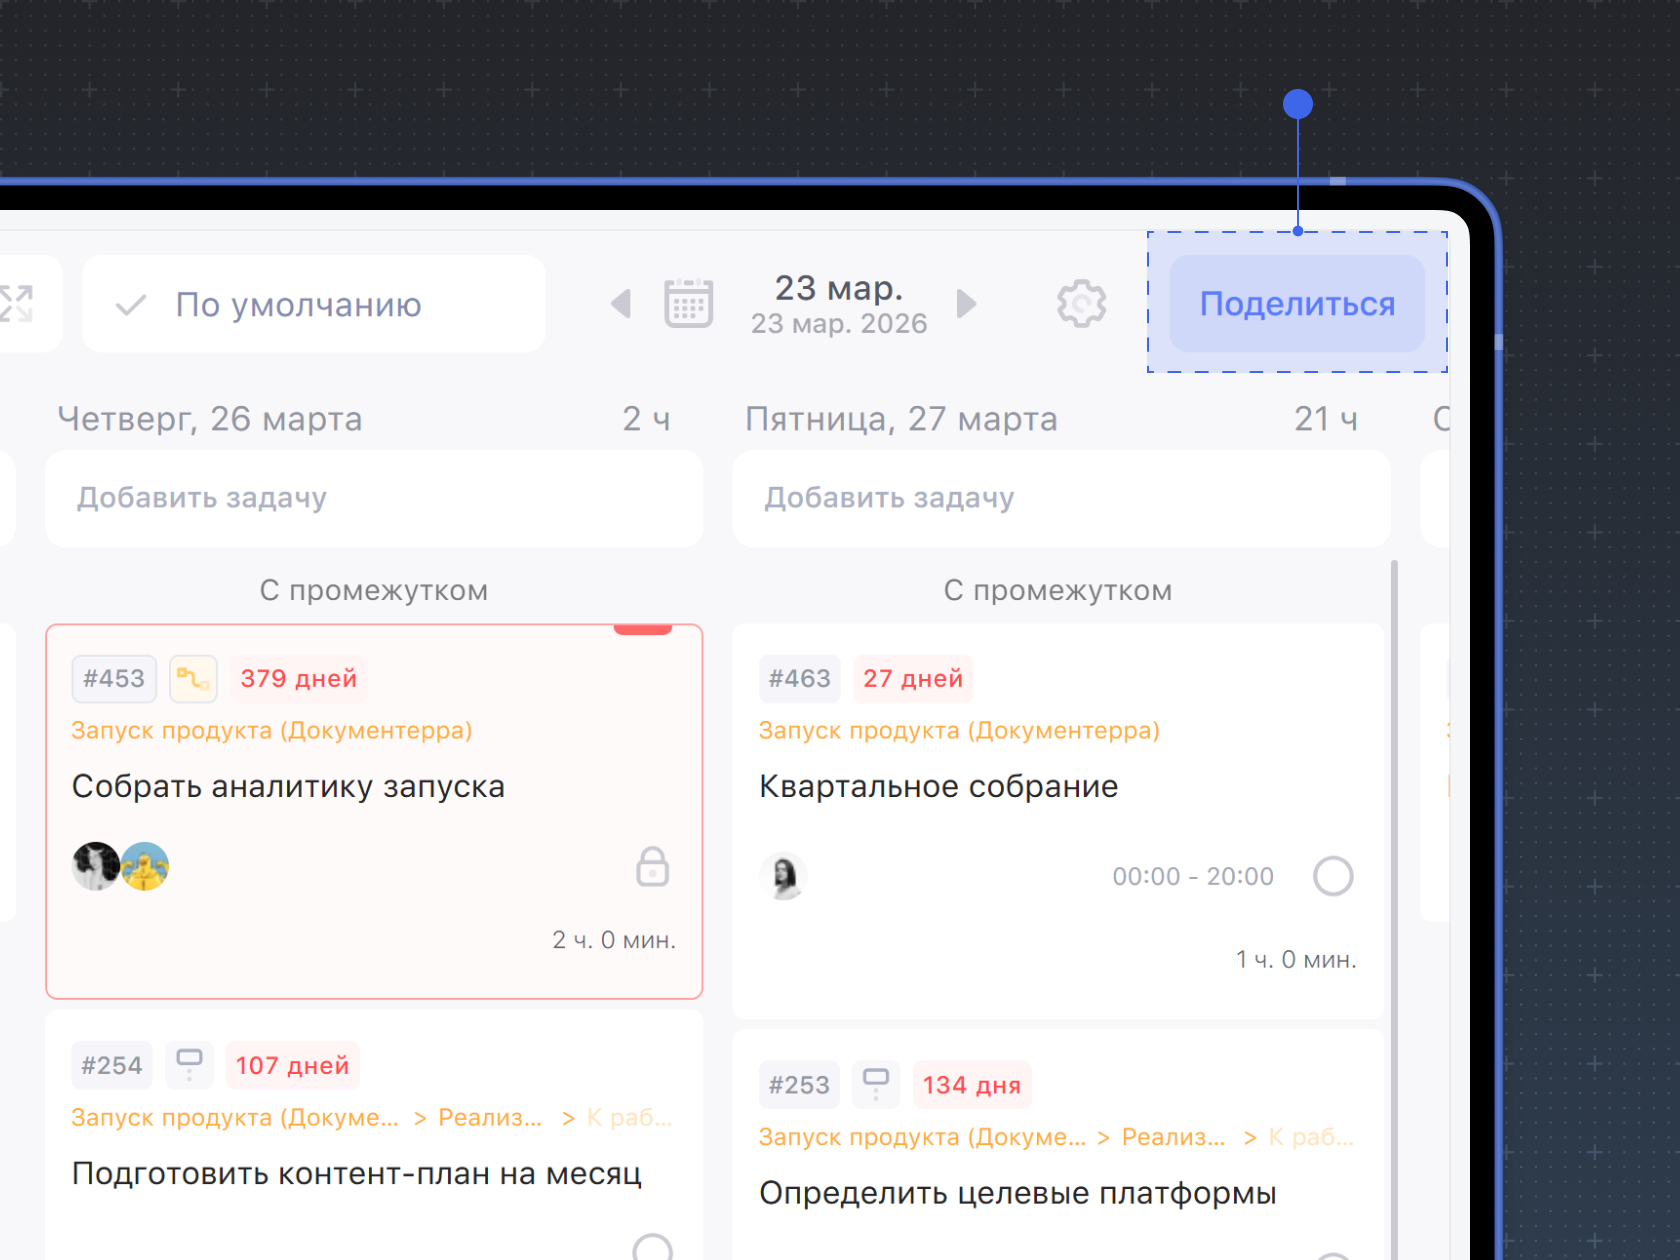This screenshot has height=1260, width=1680.
Task: Toggle completion circle on Подготовить контент-план task
Action: click(x=653, y=1249)
